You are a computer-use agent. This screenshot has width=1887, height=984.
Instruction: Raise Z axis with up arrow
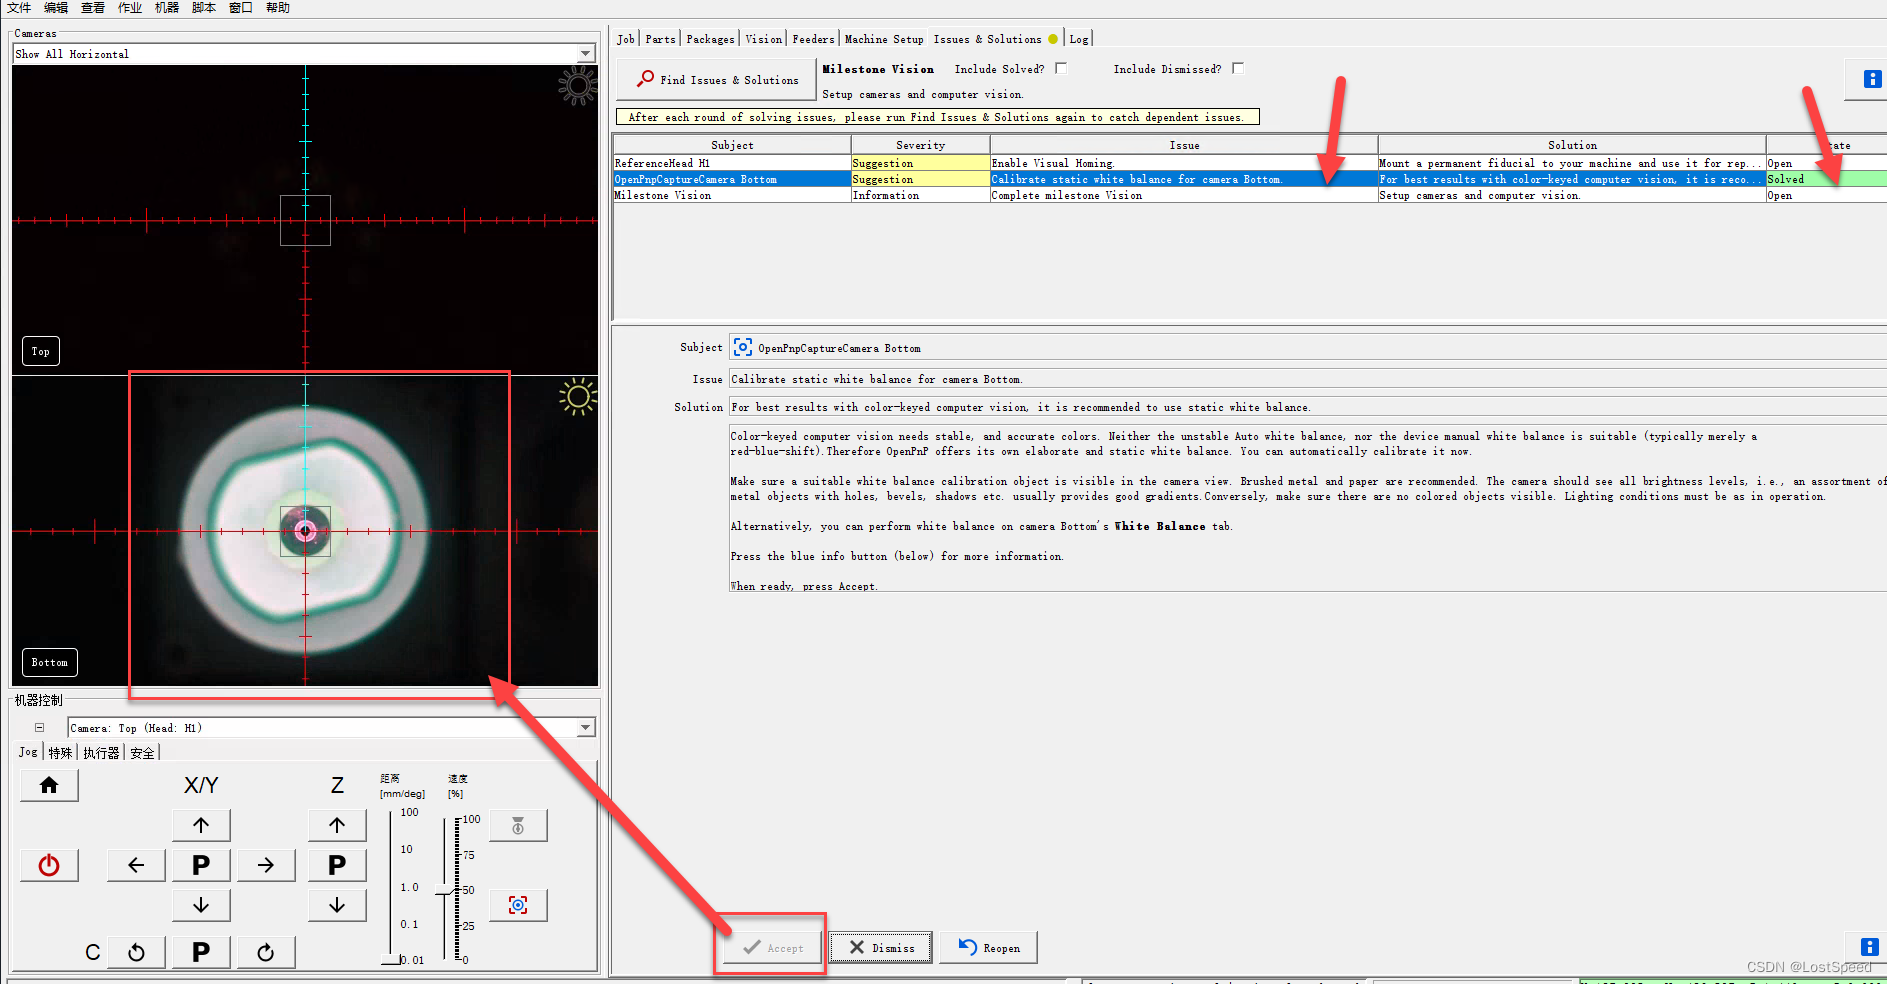[x=337, y=825]
